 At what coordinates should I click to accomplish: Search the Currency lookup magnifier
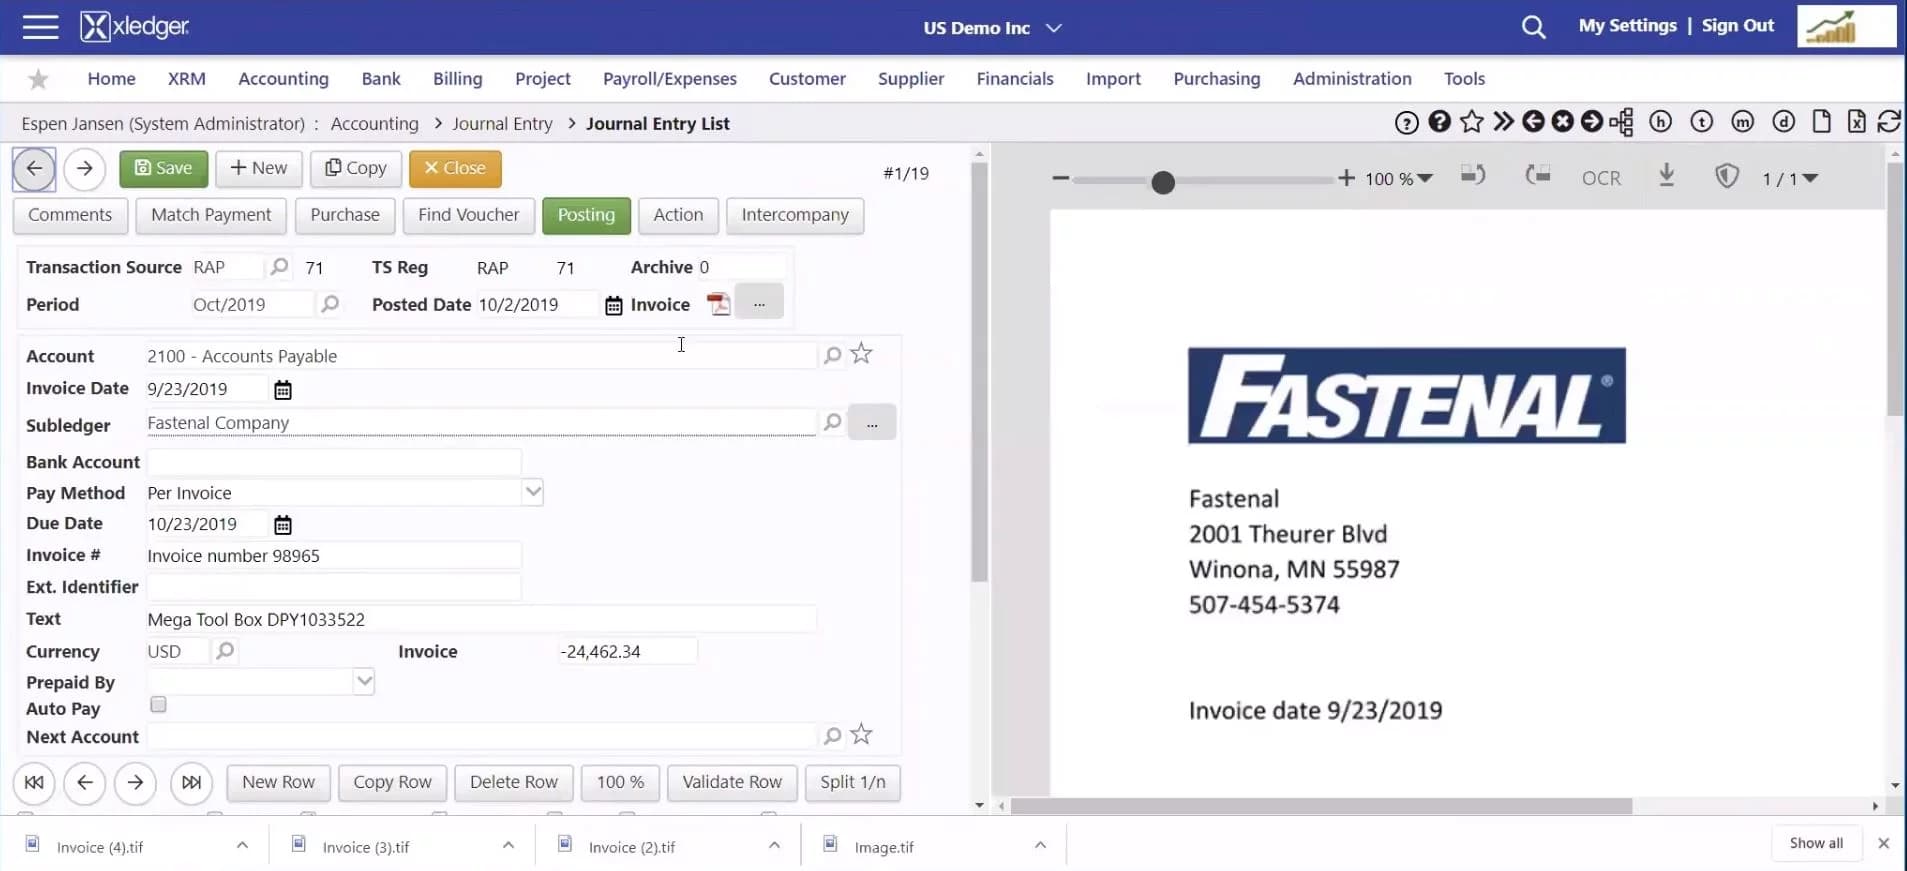pos(225,651)
